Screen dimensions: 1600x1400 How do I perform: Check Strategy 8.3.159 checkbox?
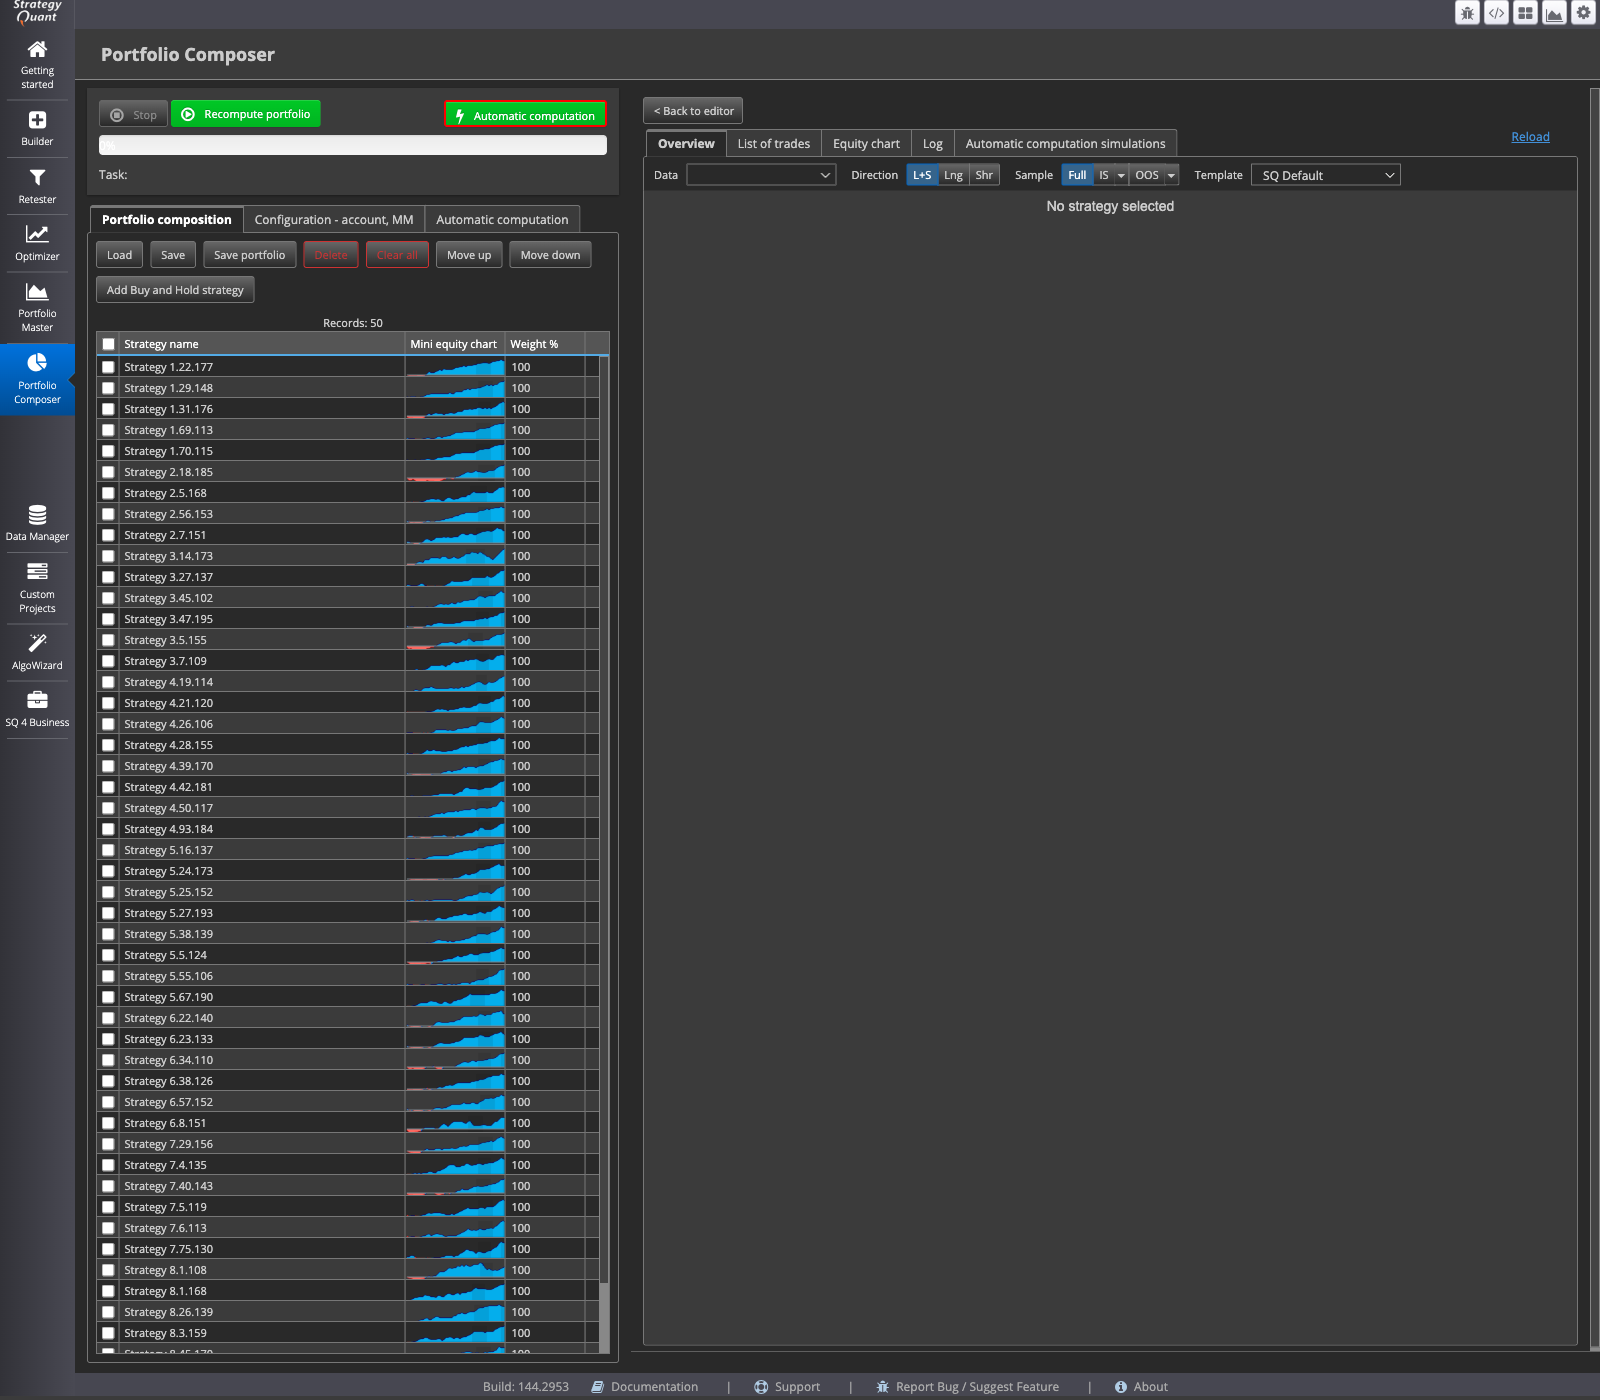tap(108, 1333)
